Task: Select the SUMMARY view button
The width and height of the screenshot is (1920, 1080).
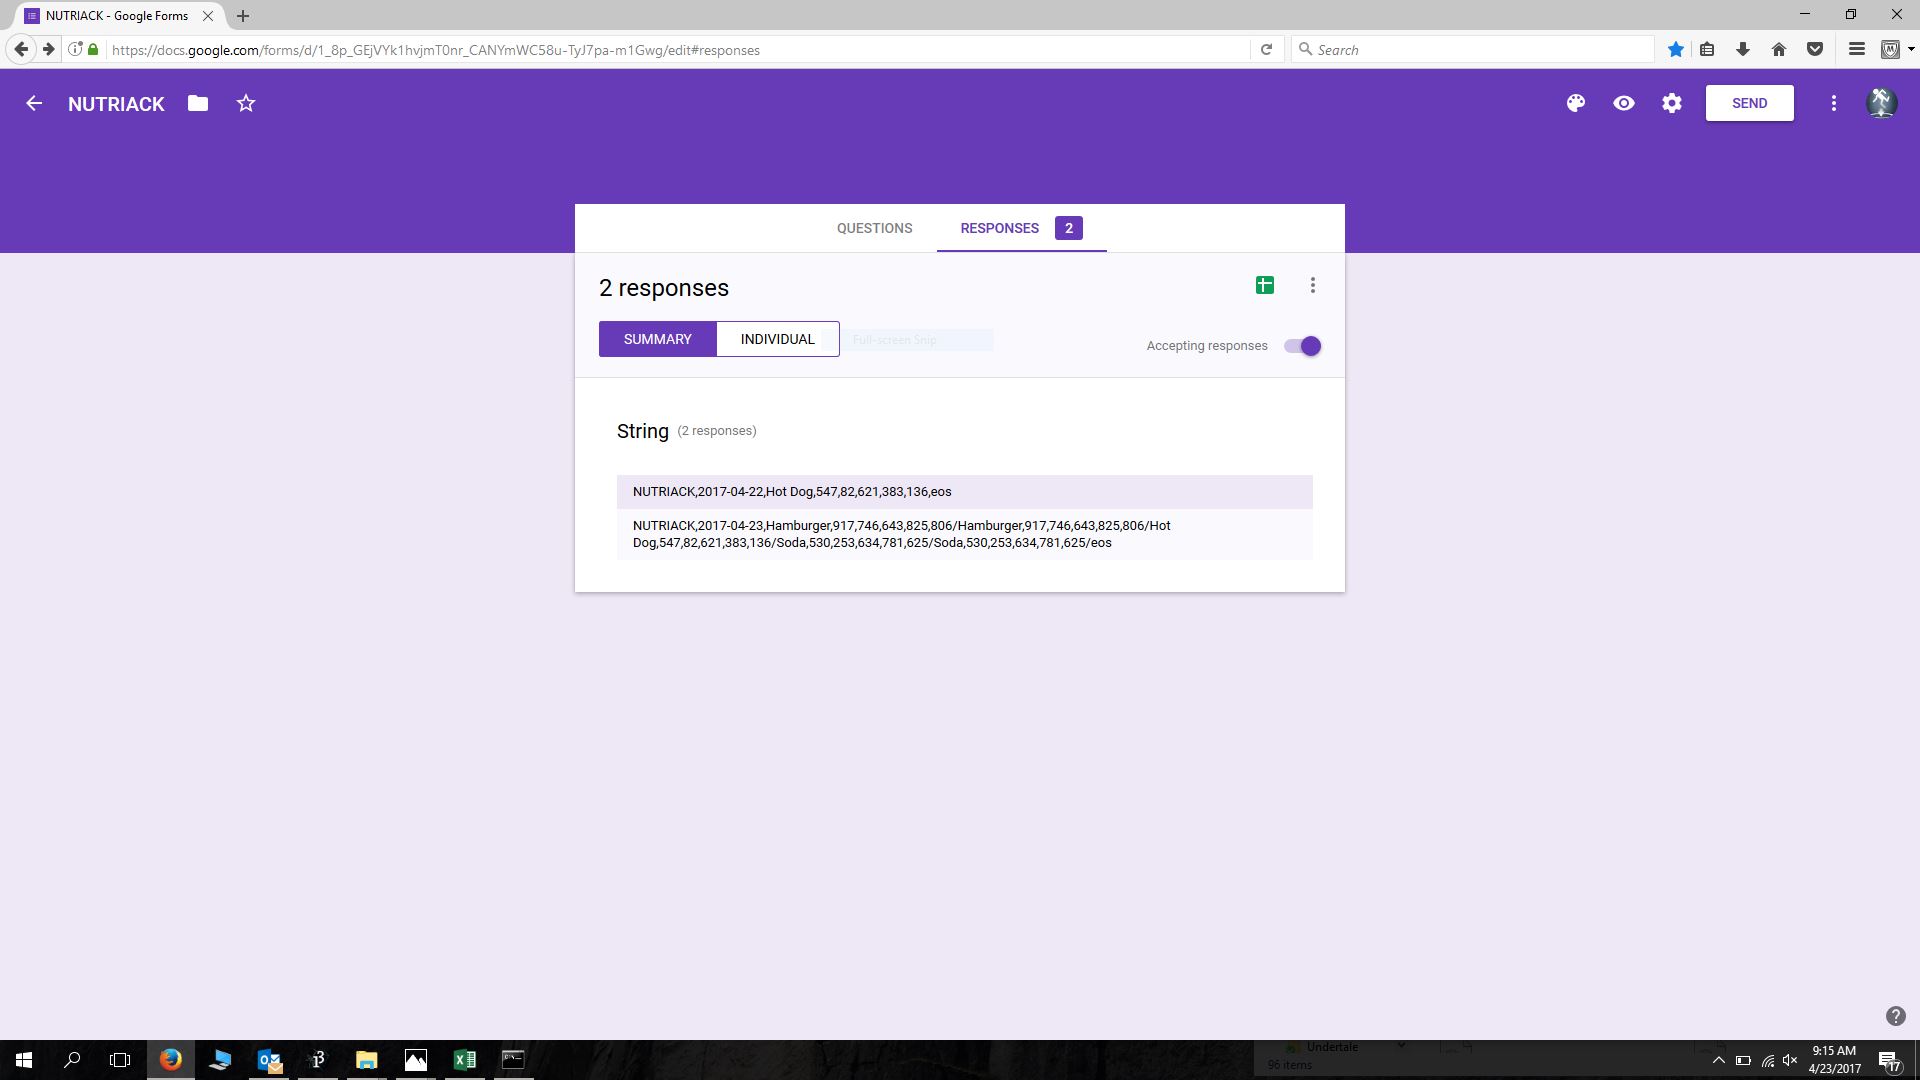Action: [x=657, y=339]
